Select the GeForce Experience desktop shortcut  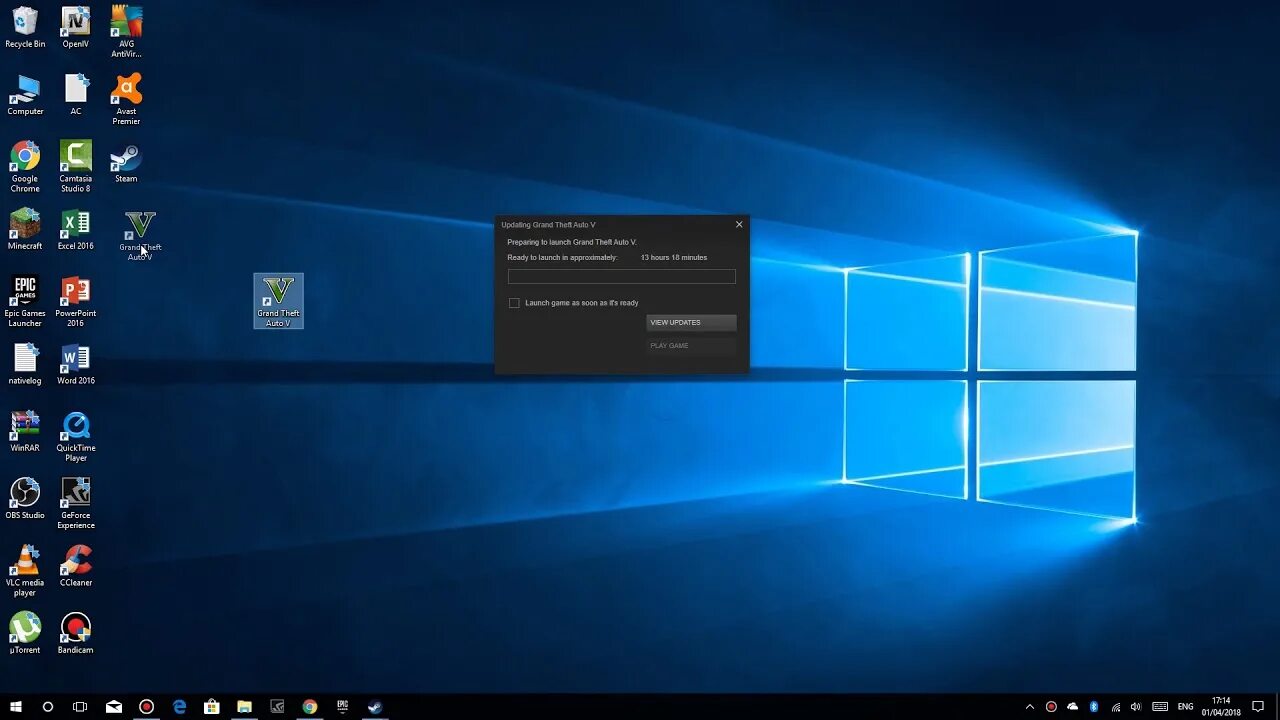coord(76,503)
